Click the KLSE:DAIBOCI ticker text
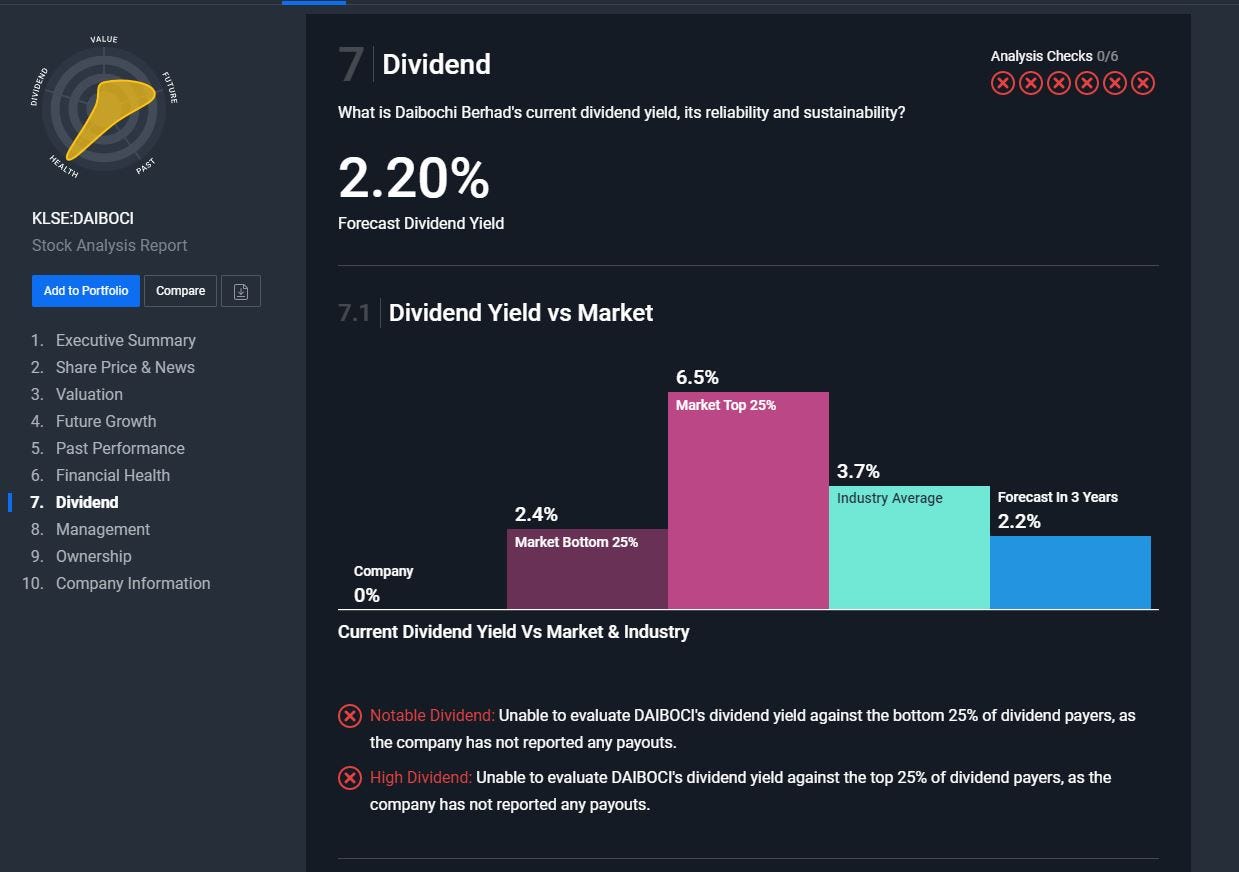Image resolution: width=1239 pixels, height=872 pixels. coord(83,218)
